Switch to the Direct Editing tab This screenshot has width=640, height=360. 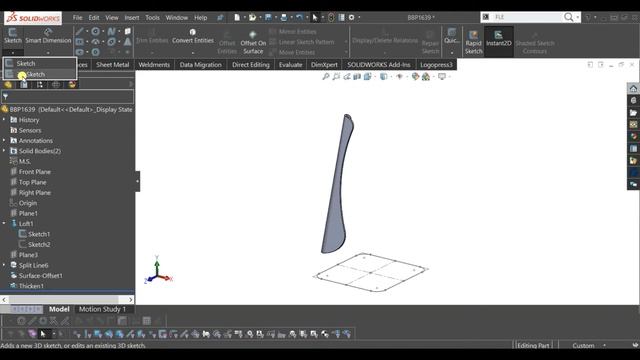(x=251, y=64)
